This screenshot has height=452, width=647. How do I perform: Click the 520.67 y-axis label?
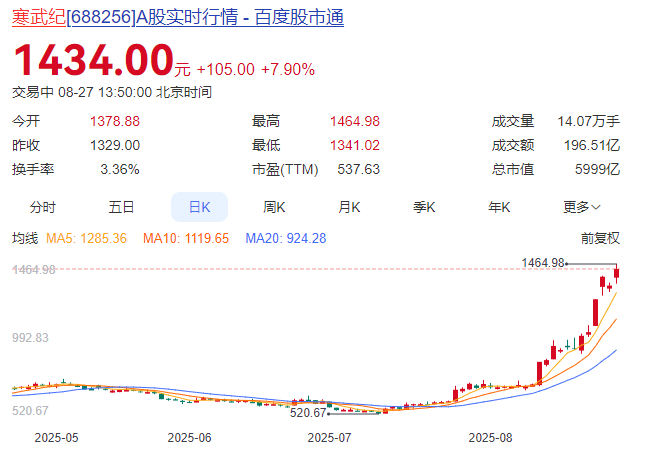(30, 410)
